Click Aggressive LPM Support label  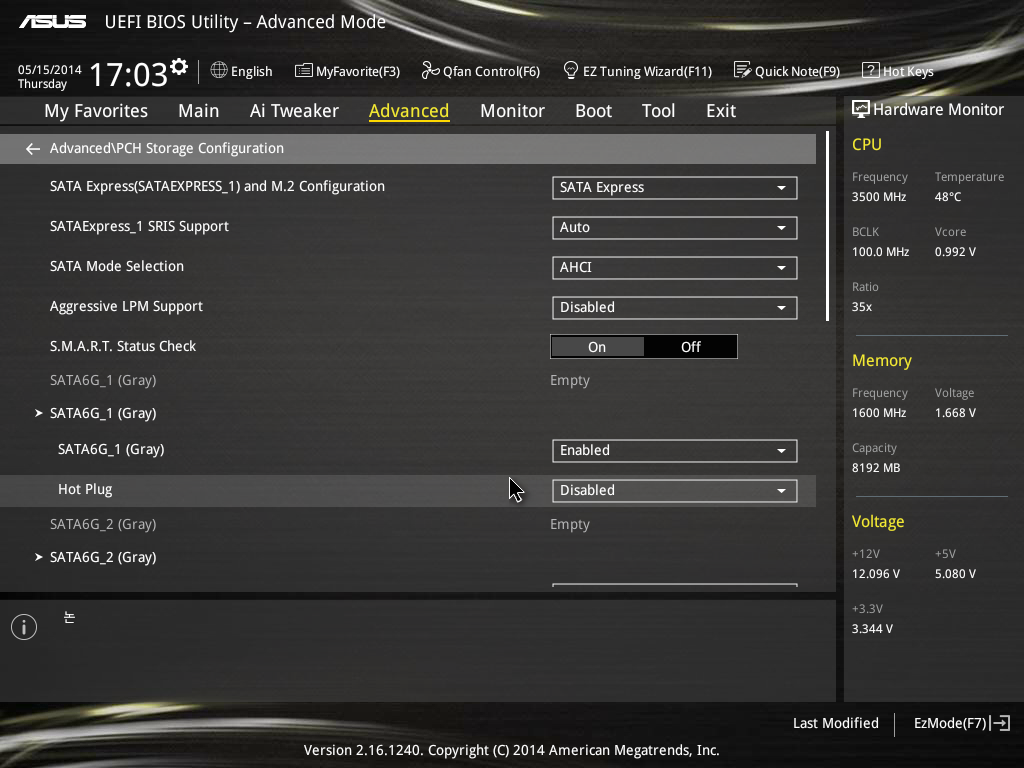click(x=126, y=306)
